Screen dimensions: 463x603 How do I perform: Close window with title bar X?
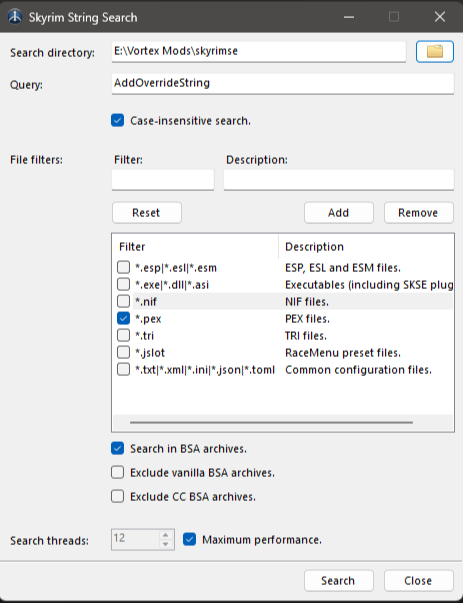coord(440,17)
